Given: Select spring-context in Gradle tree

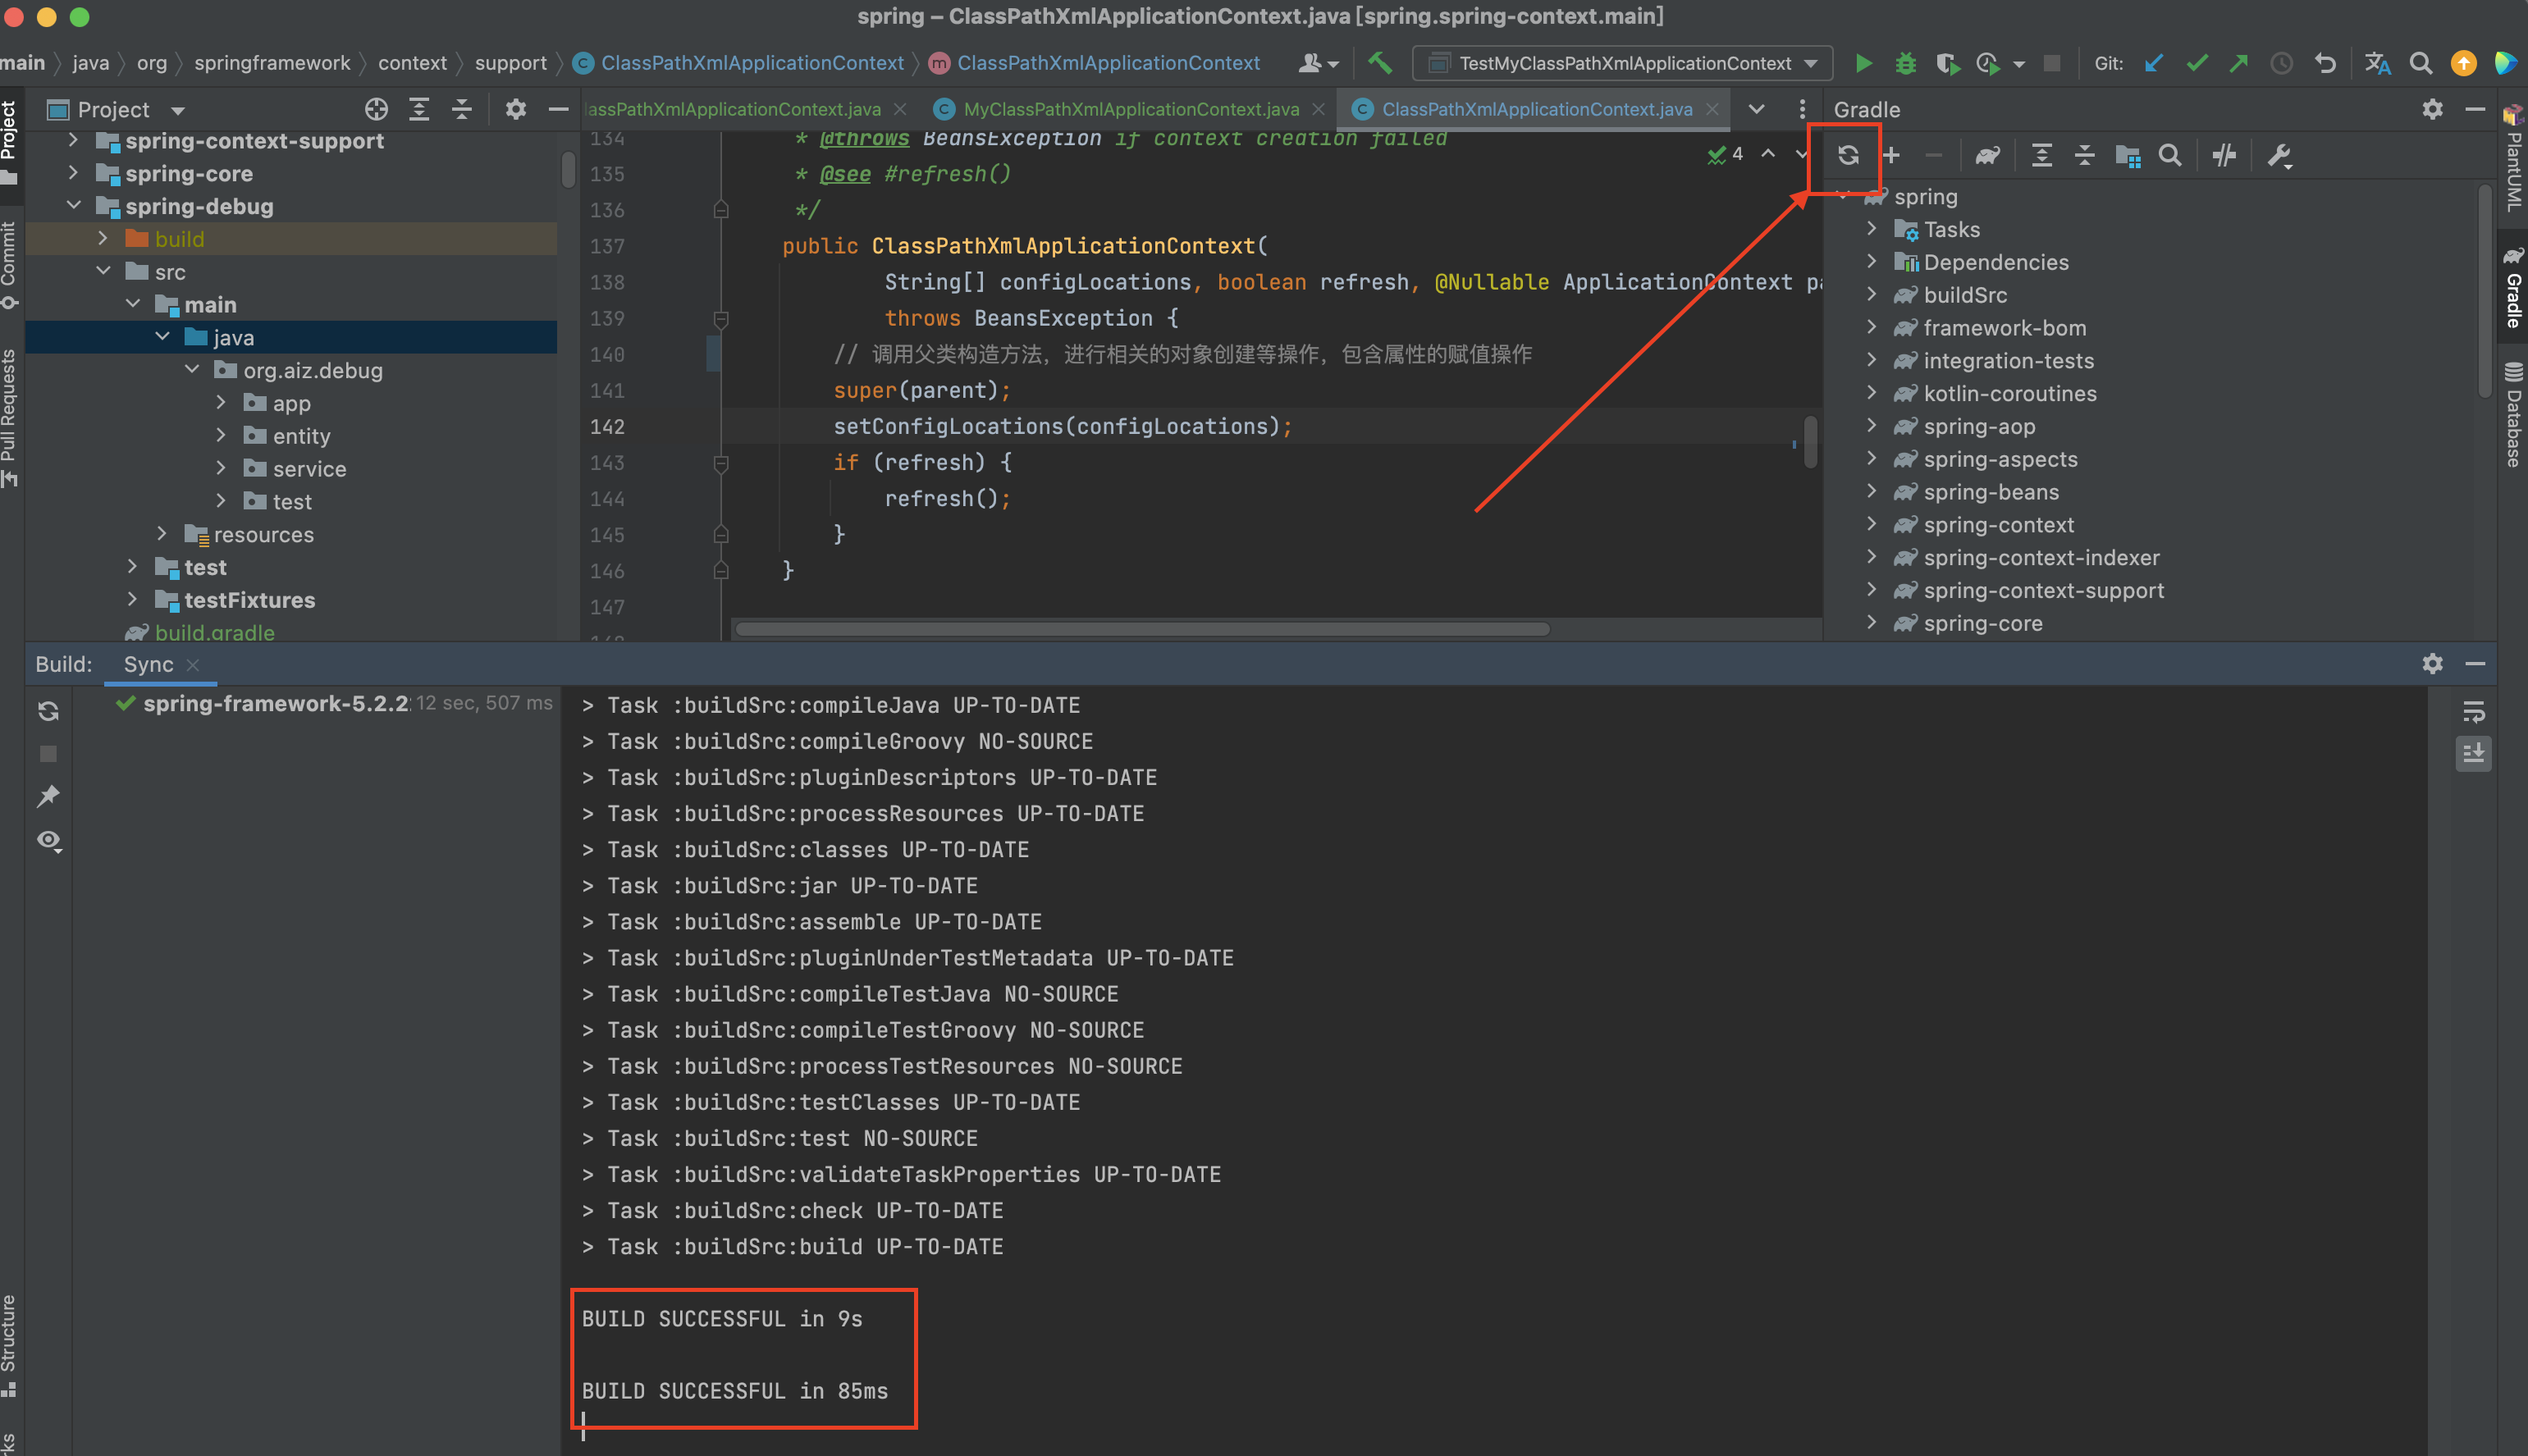Looking at the screenshot, I should pos(1998,525).
